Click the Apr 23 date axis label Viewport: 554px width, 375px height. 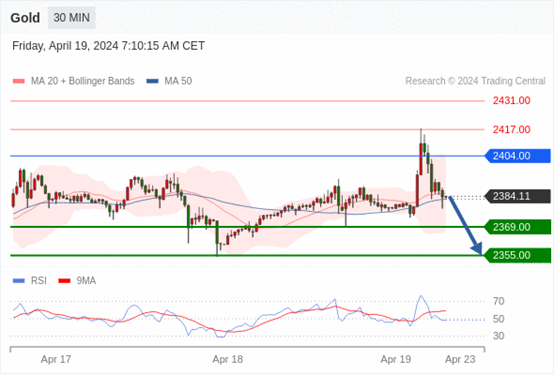point(460,359)
